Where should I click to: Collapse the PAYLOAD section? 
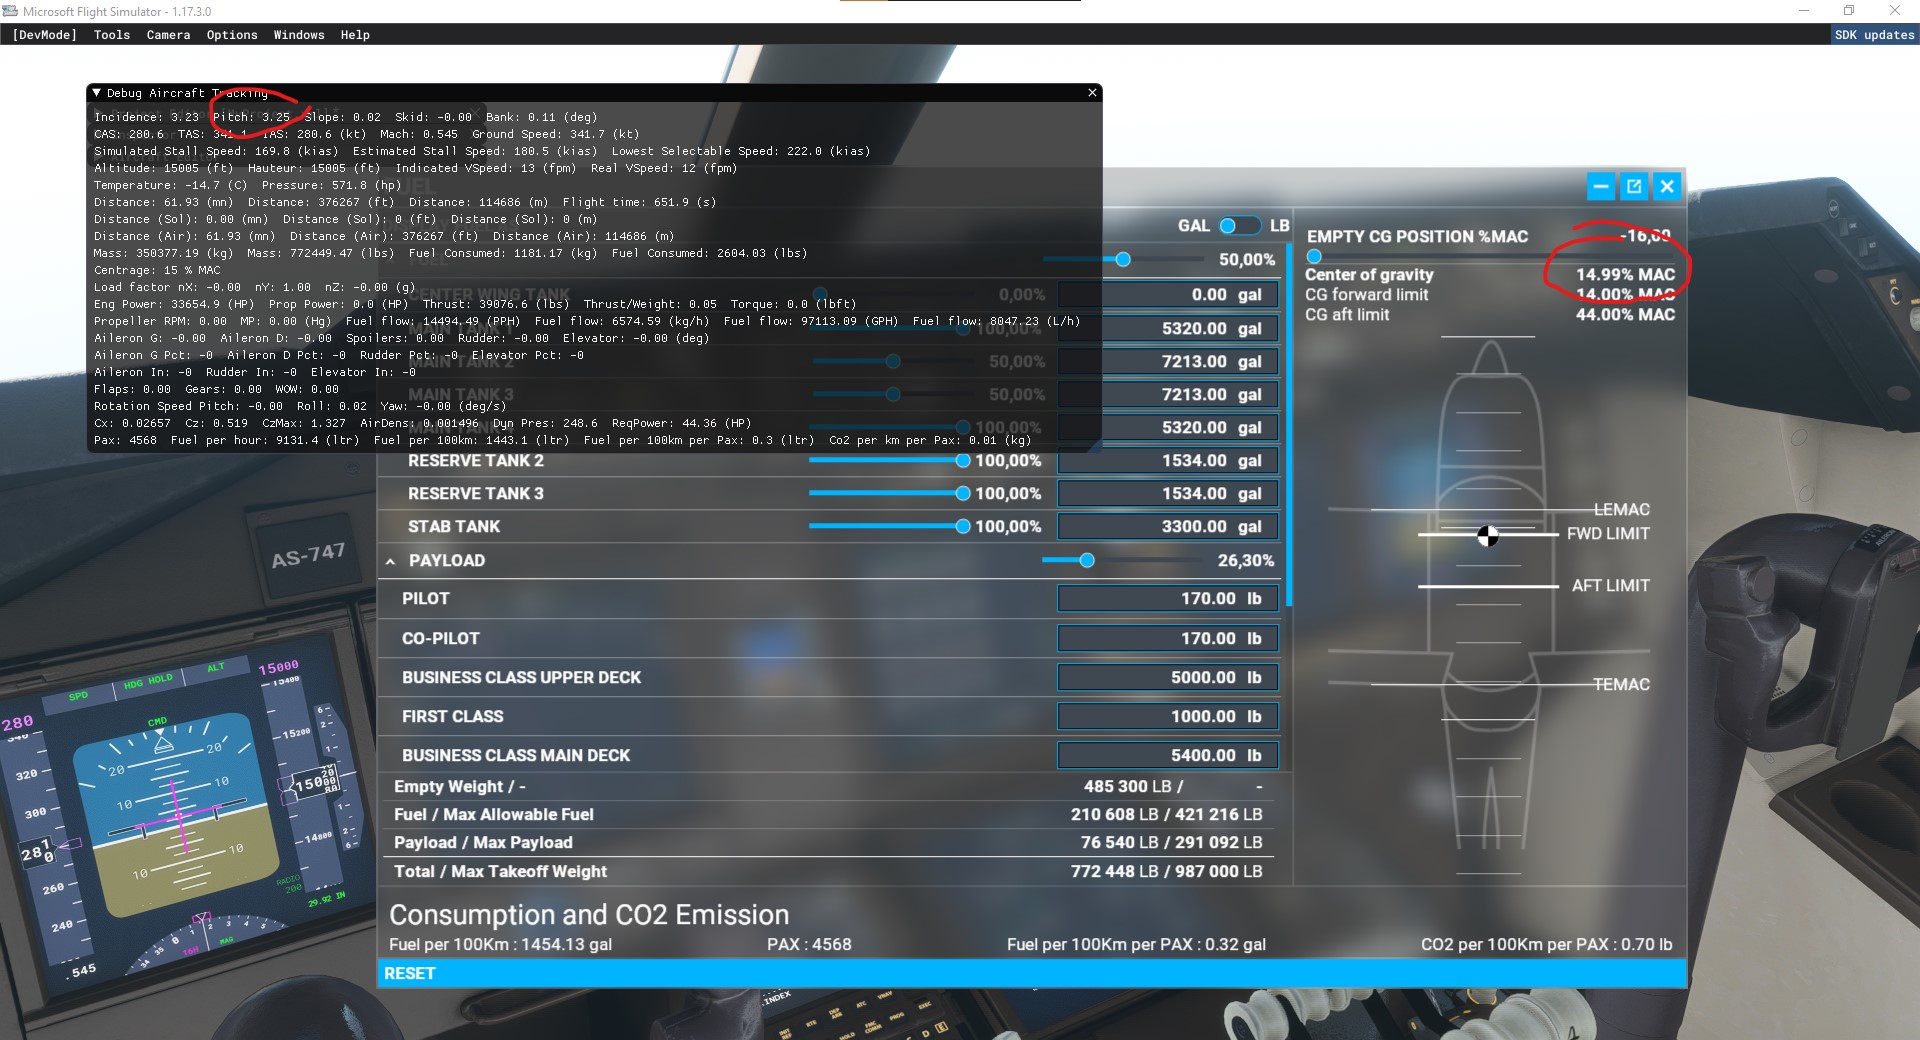tap(391, 562)
